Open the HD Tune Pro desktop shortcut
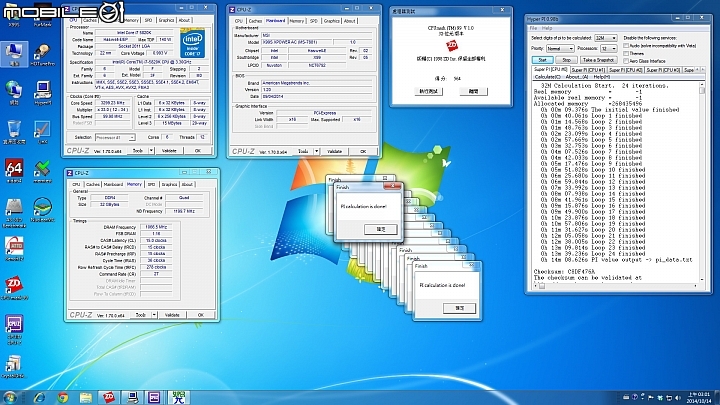720x405 pixels. (42, 54)
